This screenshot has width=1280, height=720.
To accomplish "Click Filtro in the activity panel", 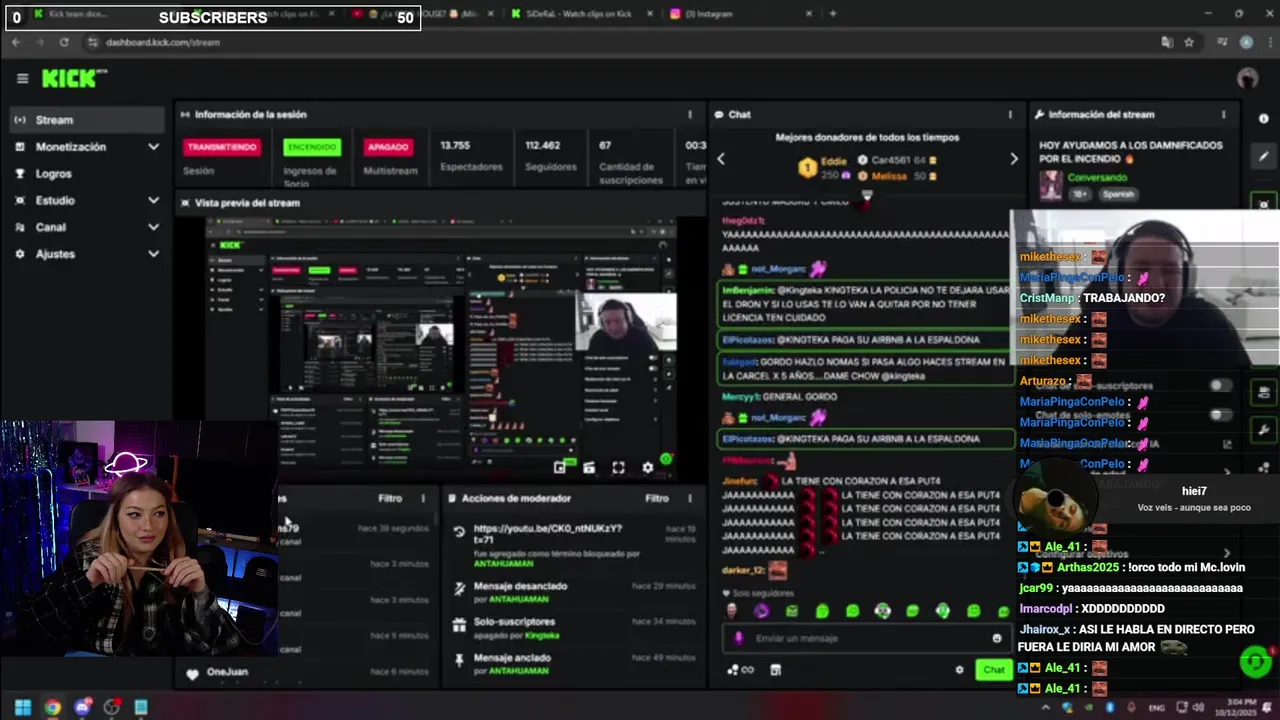I will (390, 498).
